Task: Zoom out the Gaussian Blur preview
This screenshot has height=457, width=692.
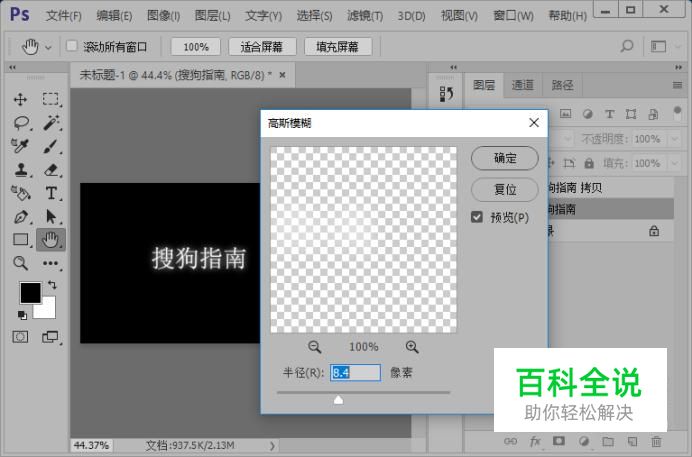Action: [x=314, y=347]
